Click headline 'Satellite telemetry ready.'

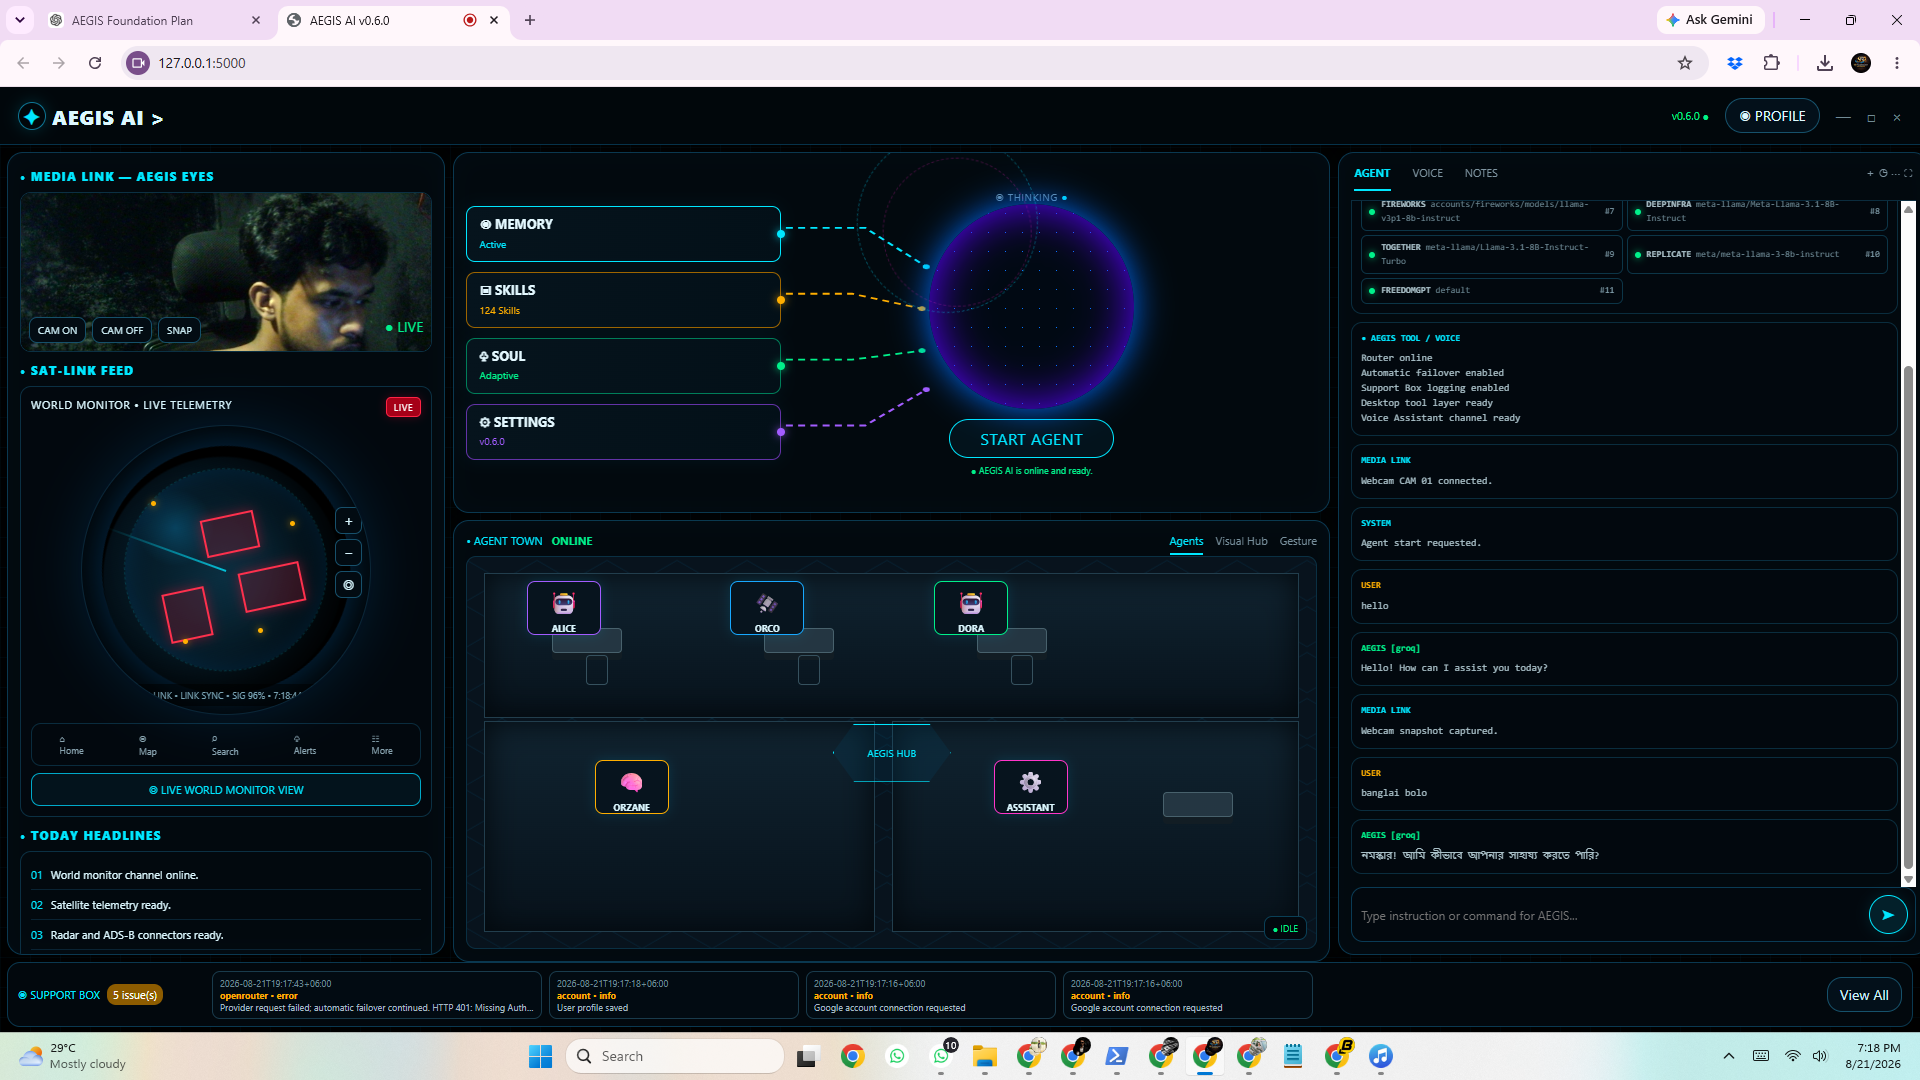click(111, 905)
